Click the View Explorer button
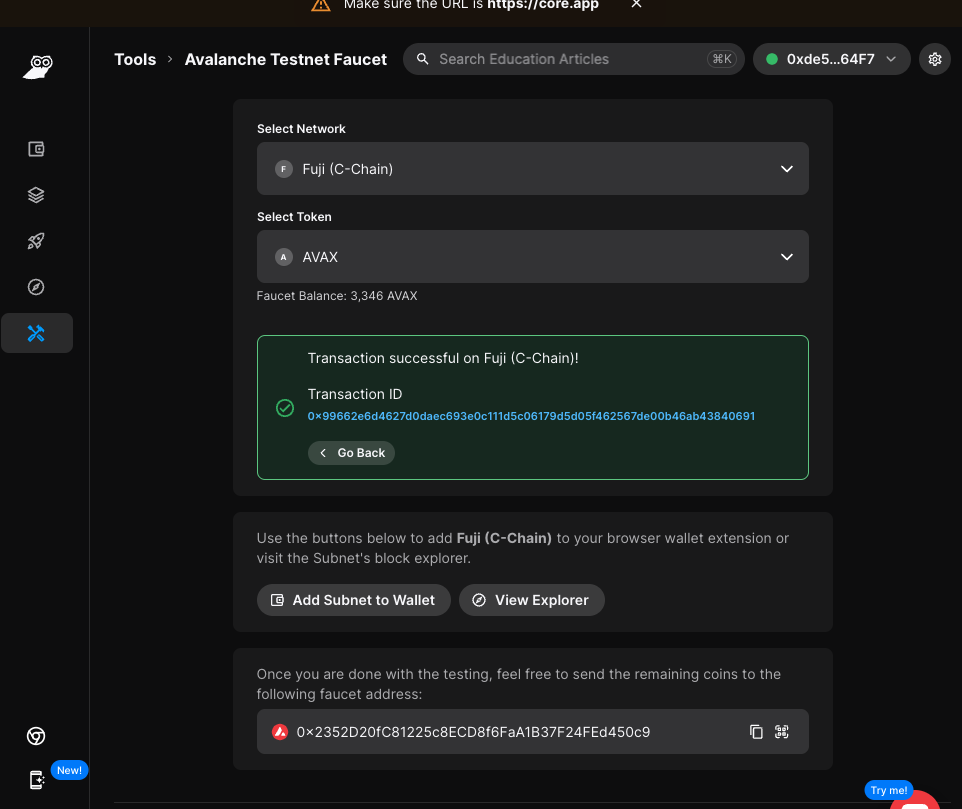 (x=531, y=600)
